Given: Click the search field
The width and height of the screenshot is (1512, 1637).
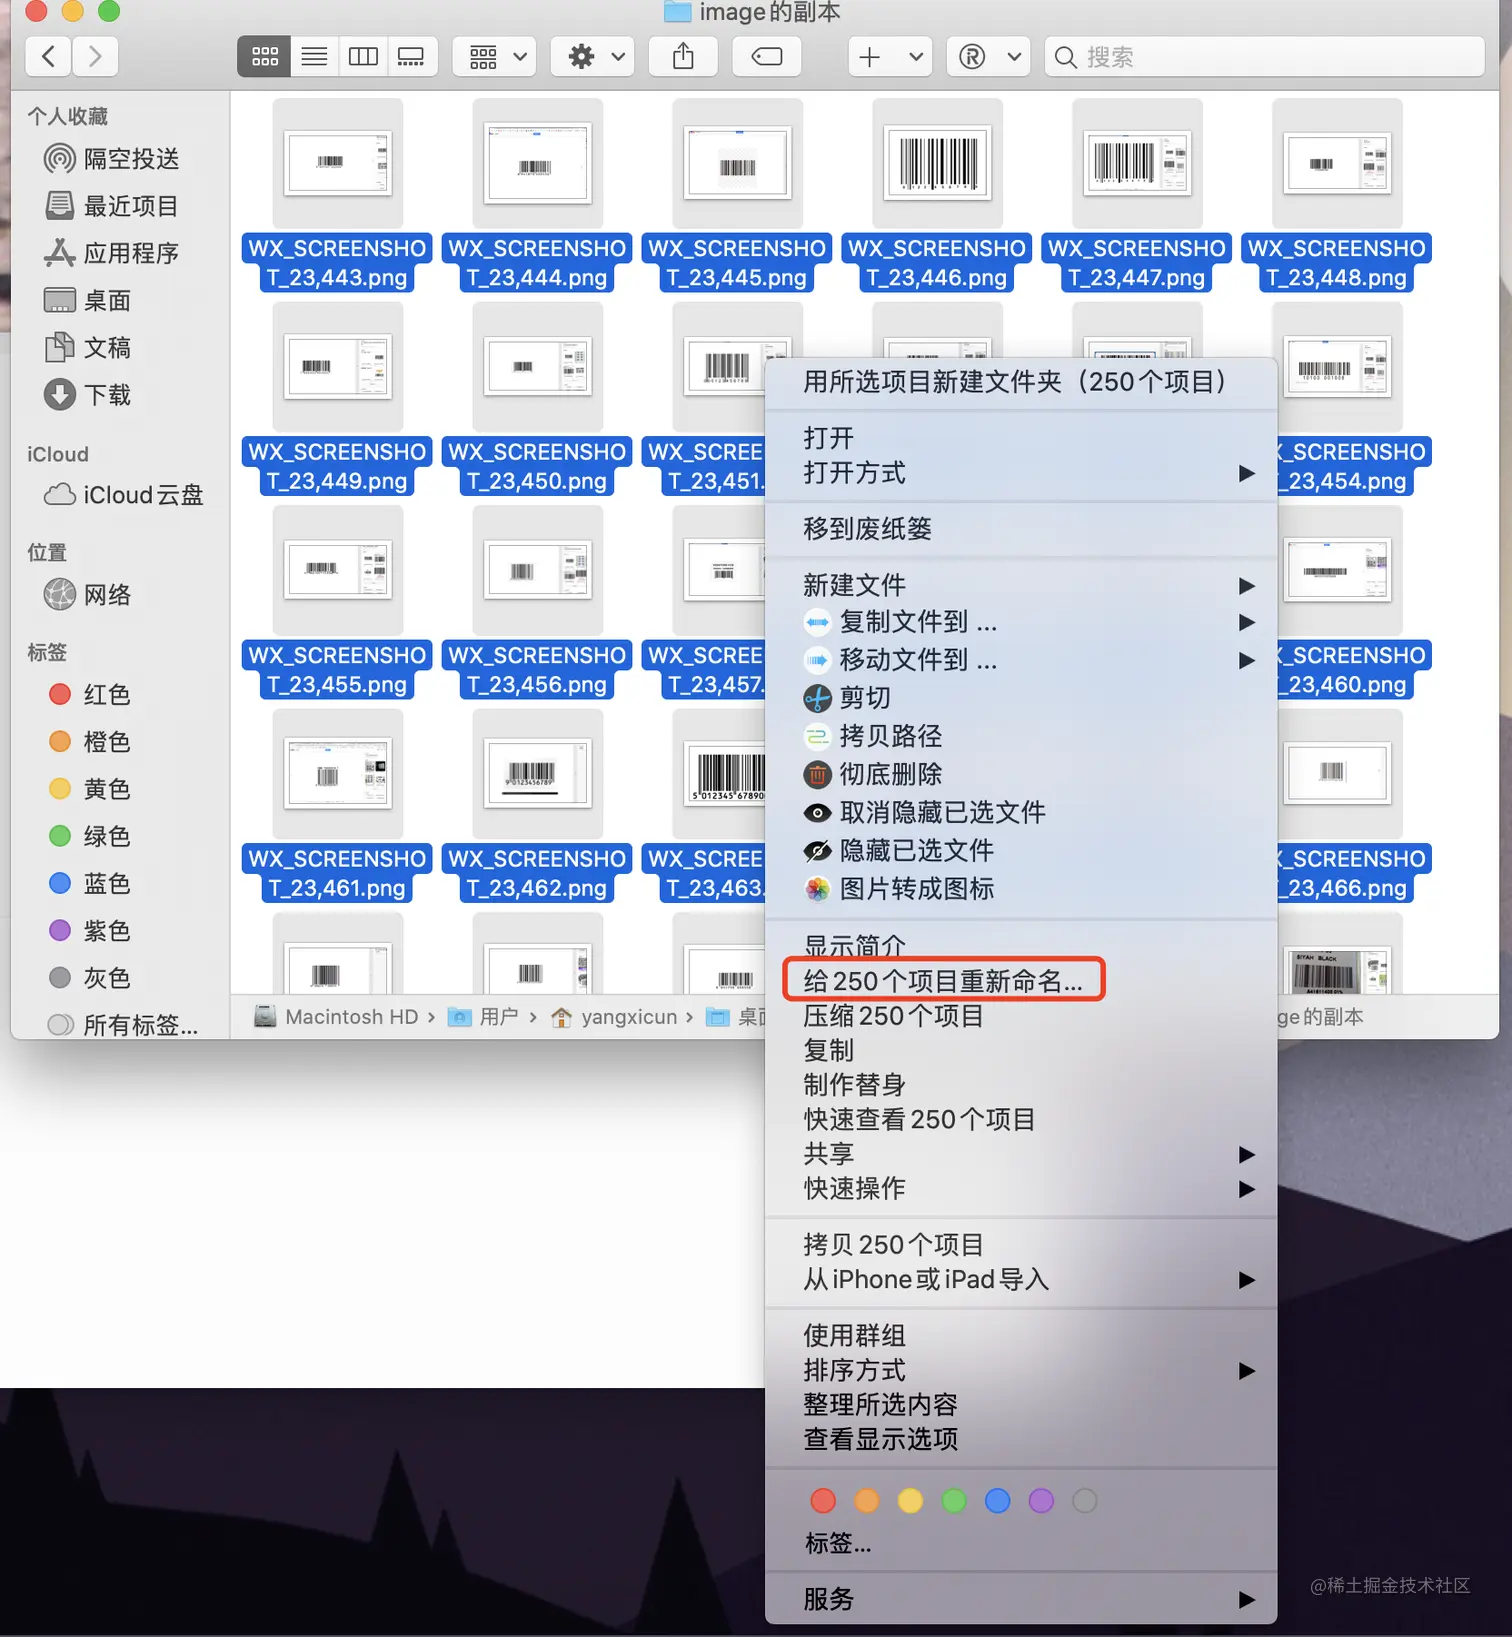Looking at the screenshot, I should click(1264, 56).
